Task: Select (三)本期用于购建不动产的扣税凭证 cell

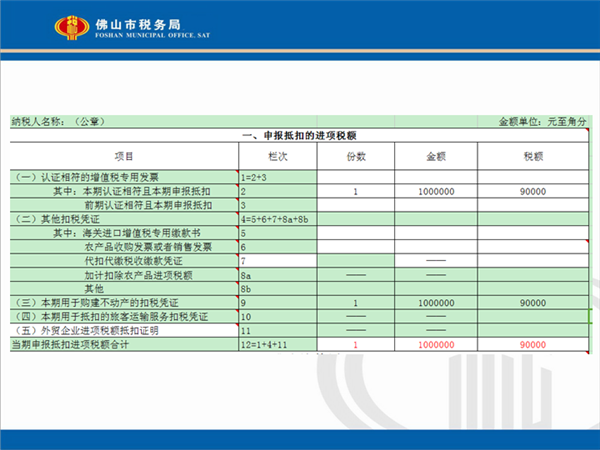Action: [124, 303]
